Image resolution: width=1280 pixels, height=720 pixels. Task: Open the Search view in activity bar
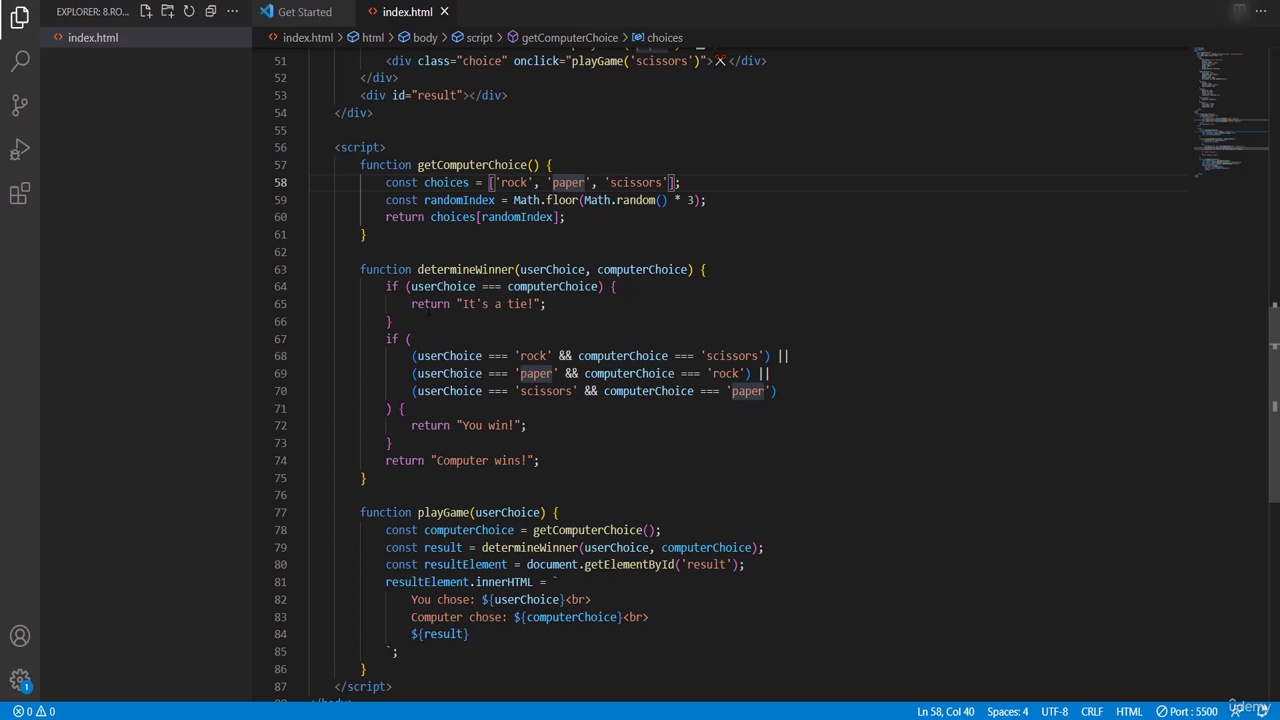point(20,61)
